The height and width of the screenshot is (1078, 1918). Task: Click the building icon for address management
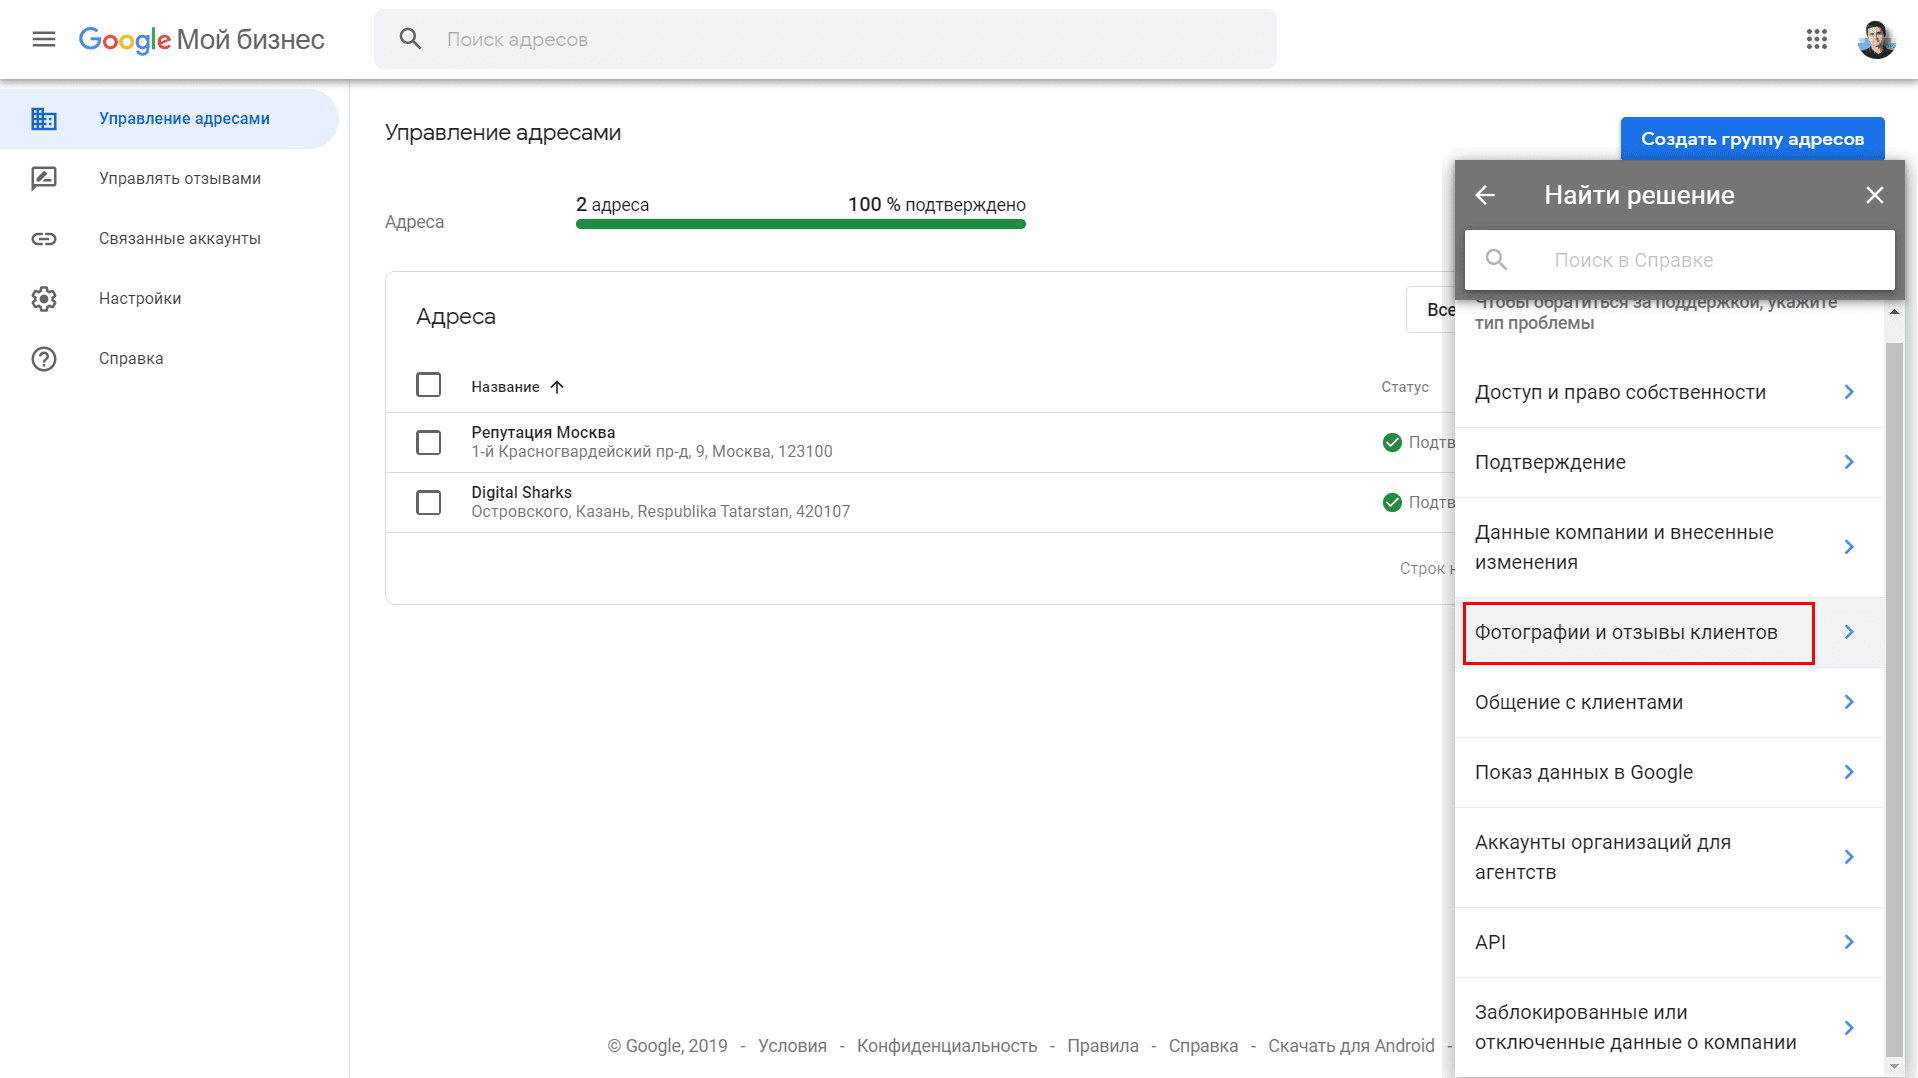(44, 119)
